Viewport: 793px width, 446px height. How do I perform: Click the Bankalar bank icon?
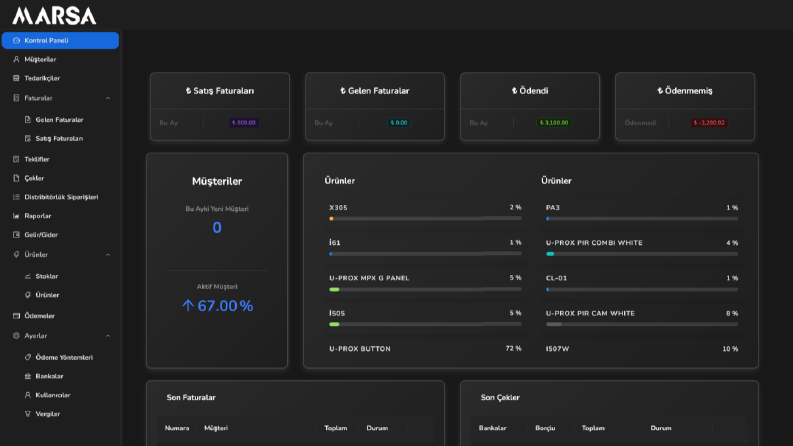click(x=28, y=376)
